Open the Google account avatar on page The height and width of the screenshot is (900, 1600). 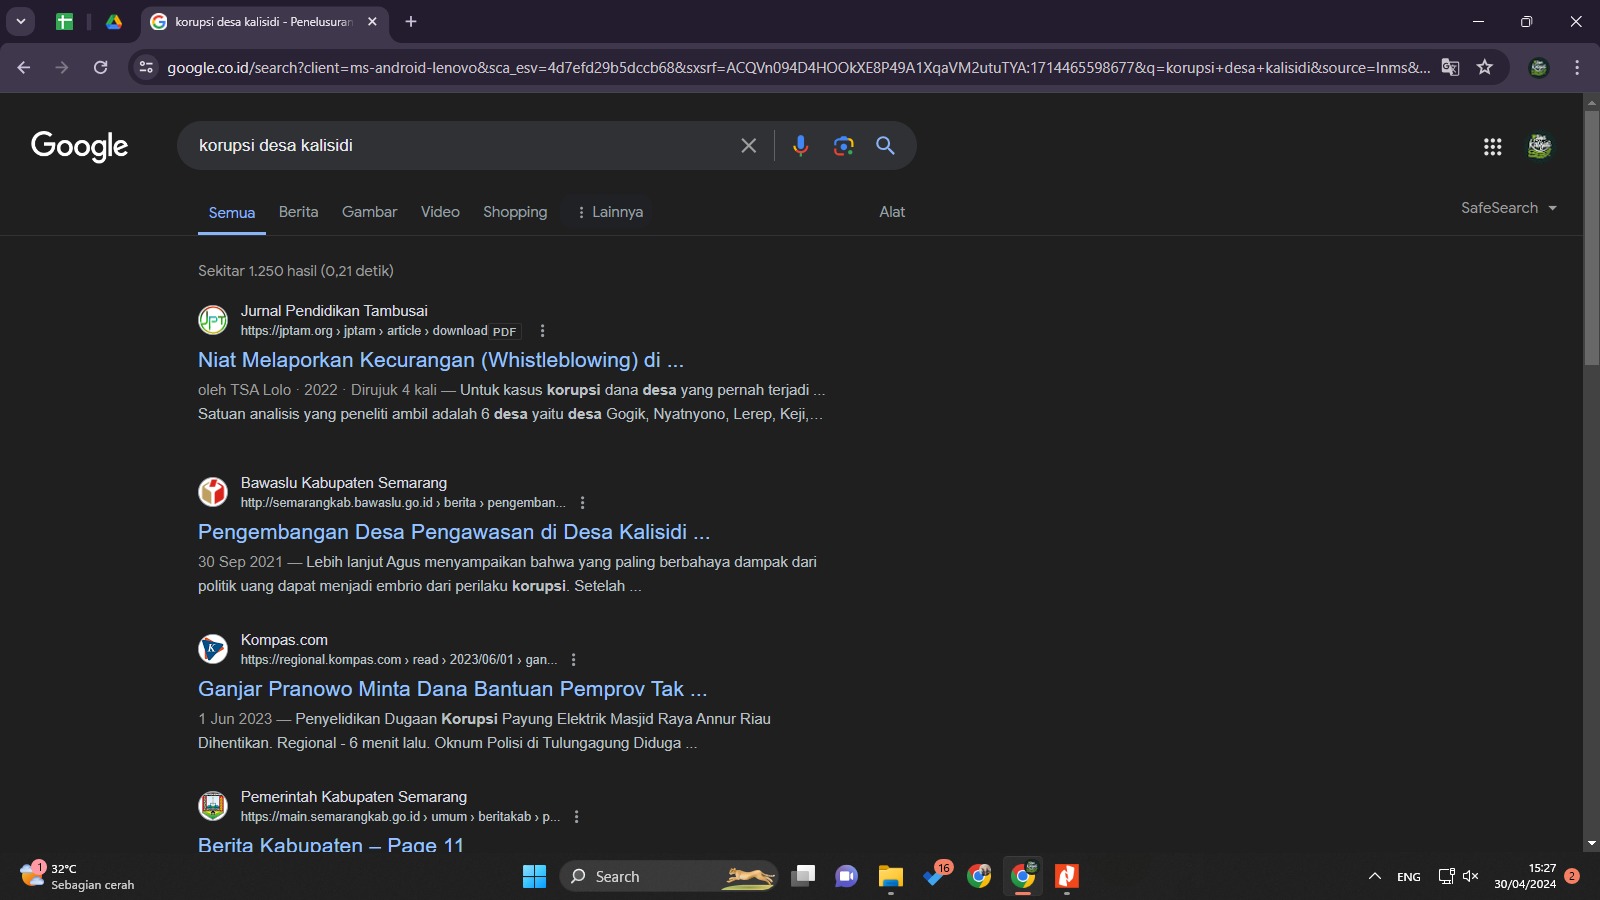[1540, 147]
